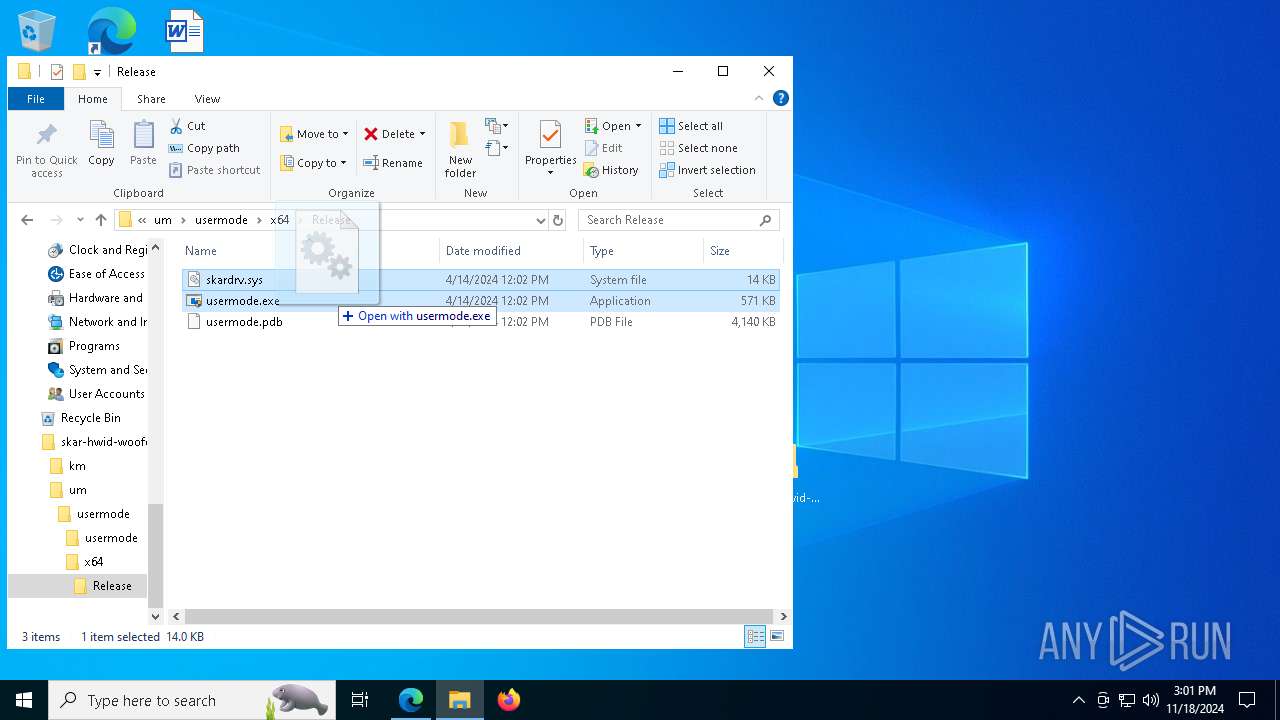Viewport: 1280px width, 720px height.
Task: Select the Release folder in tree
Action: coord(104,586)
